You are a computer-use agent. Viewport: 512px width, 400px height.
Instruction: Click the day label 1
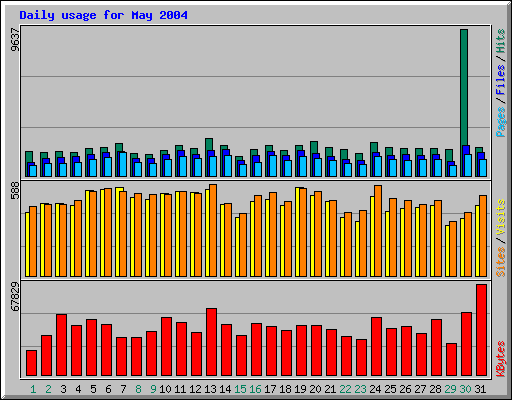33,389
